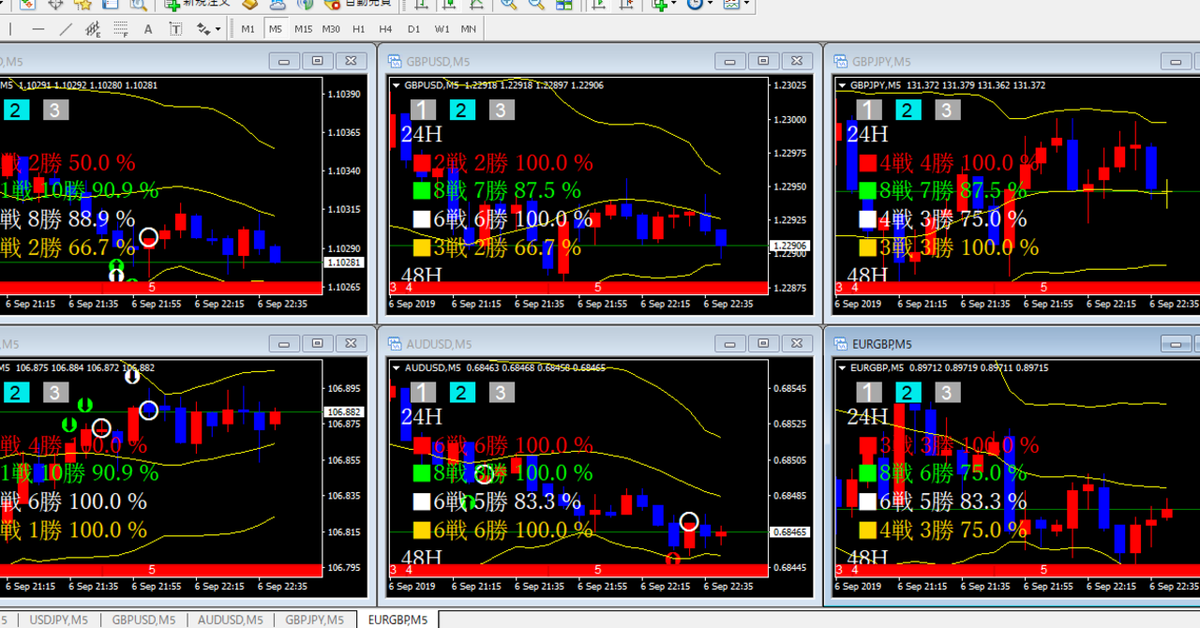Click the chart templates icon

[731, 4]
